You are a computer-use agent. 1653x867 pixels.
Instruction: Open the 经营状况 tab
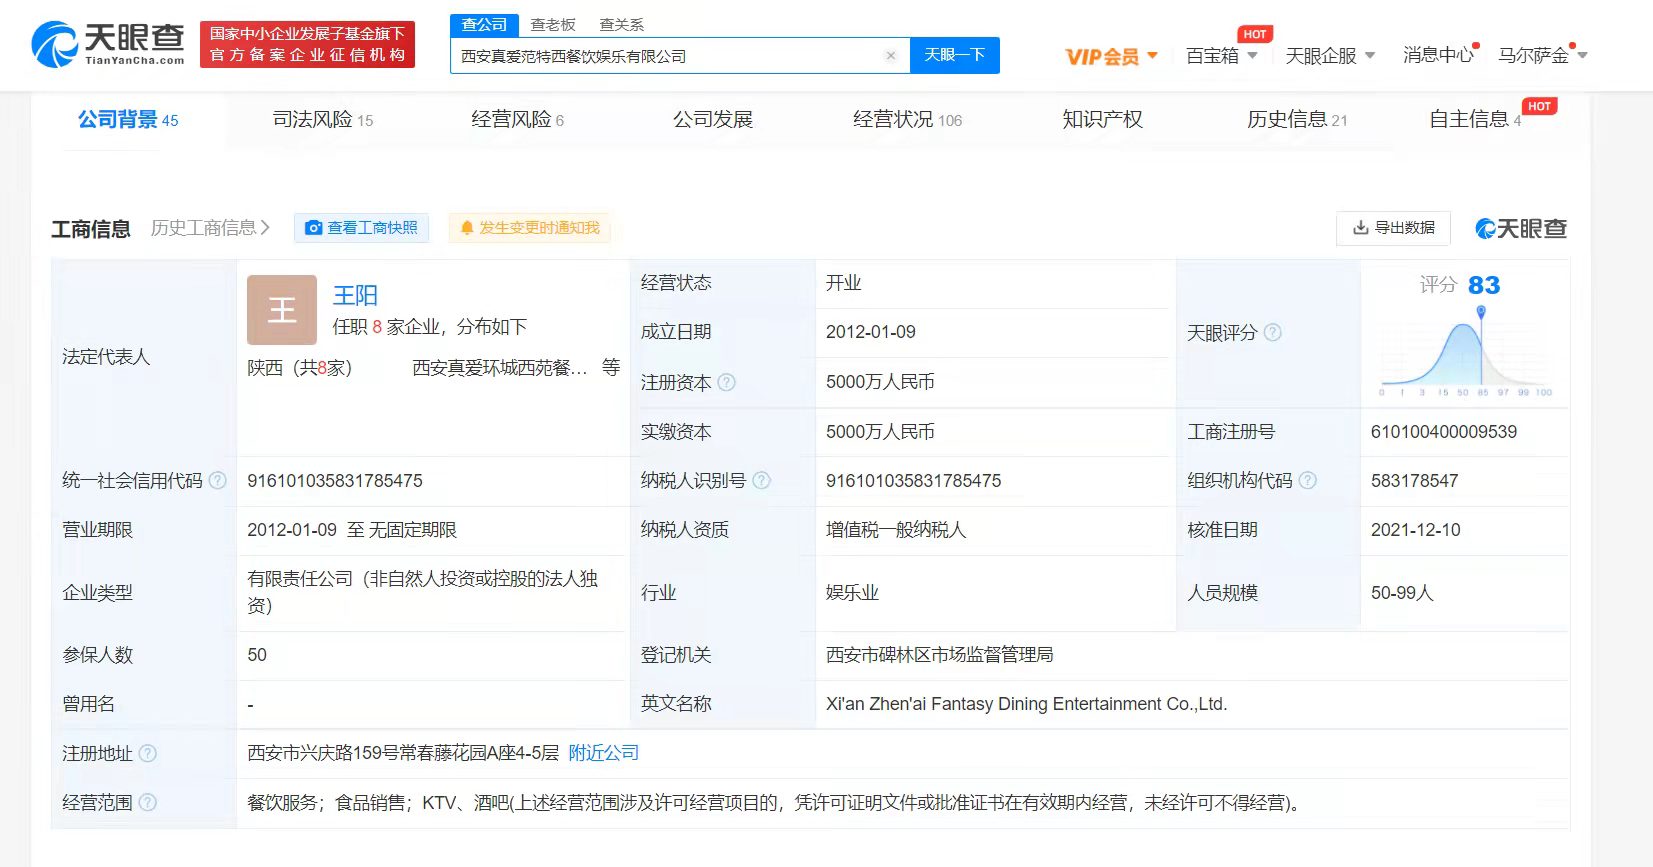(906, 120)
